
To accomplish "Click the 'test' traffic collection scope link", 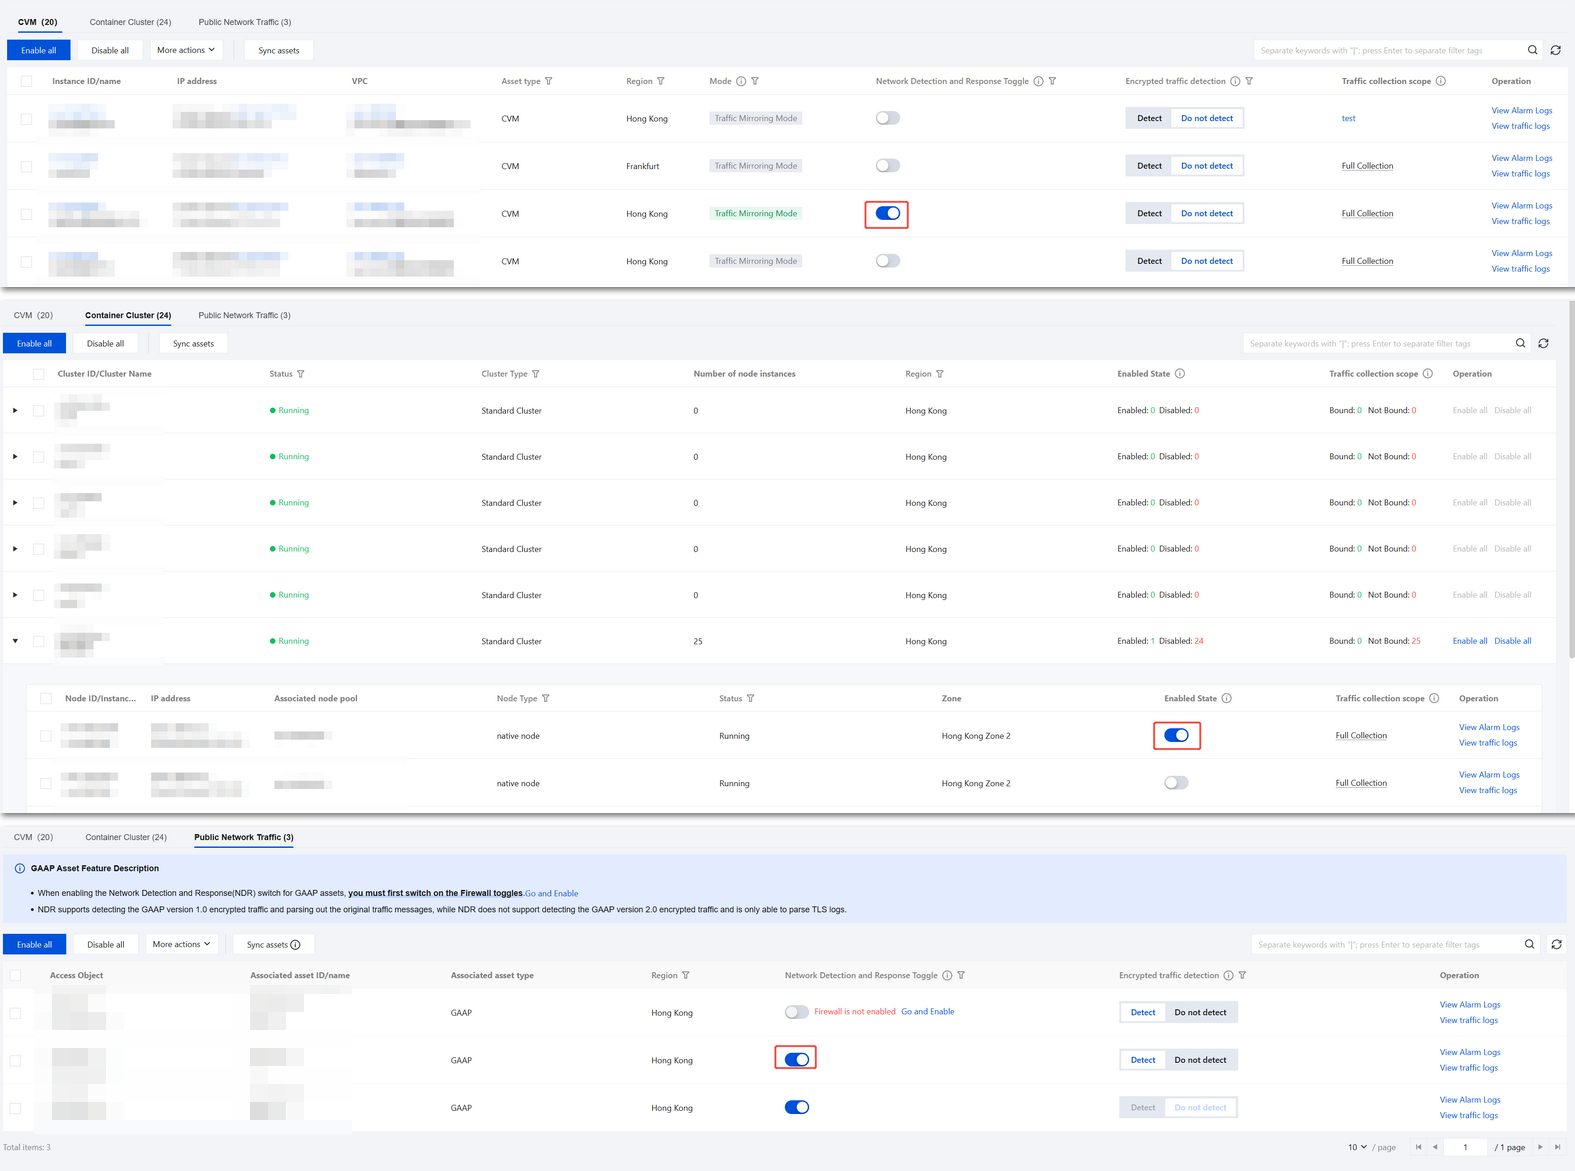I will tap(1348, 119).
